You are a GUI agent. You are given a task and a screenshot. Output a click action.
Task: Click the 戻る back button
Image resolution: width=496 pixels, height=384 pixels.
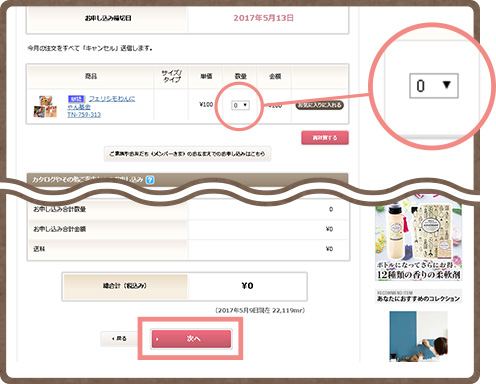[x=119, y=339]
